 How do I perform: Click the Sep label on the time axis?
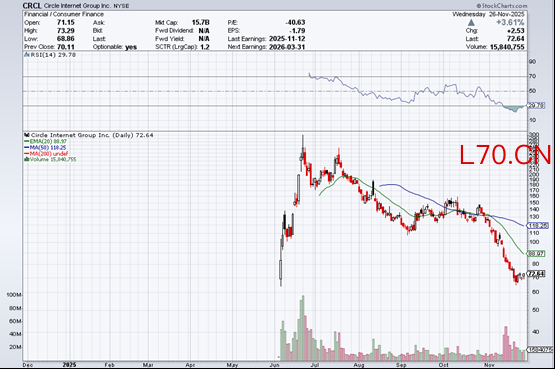401,365
